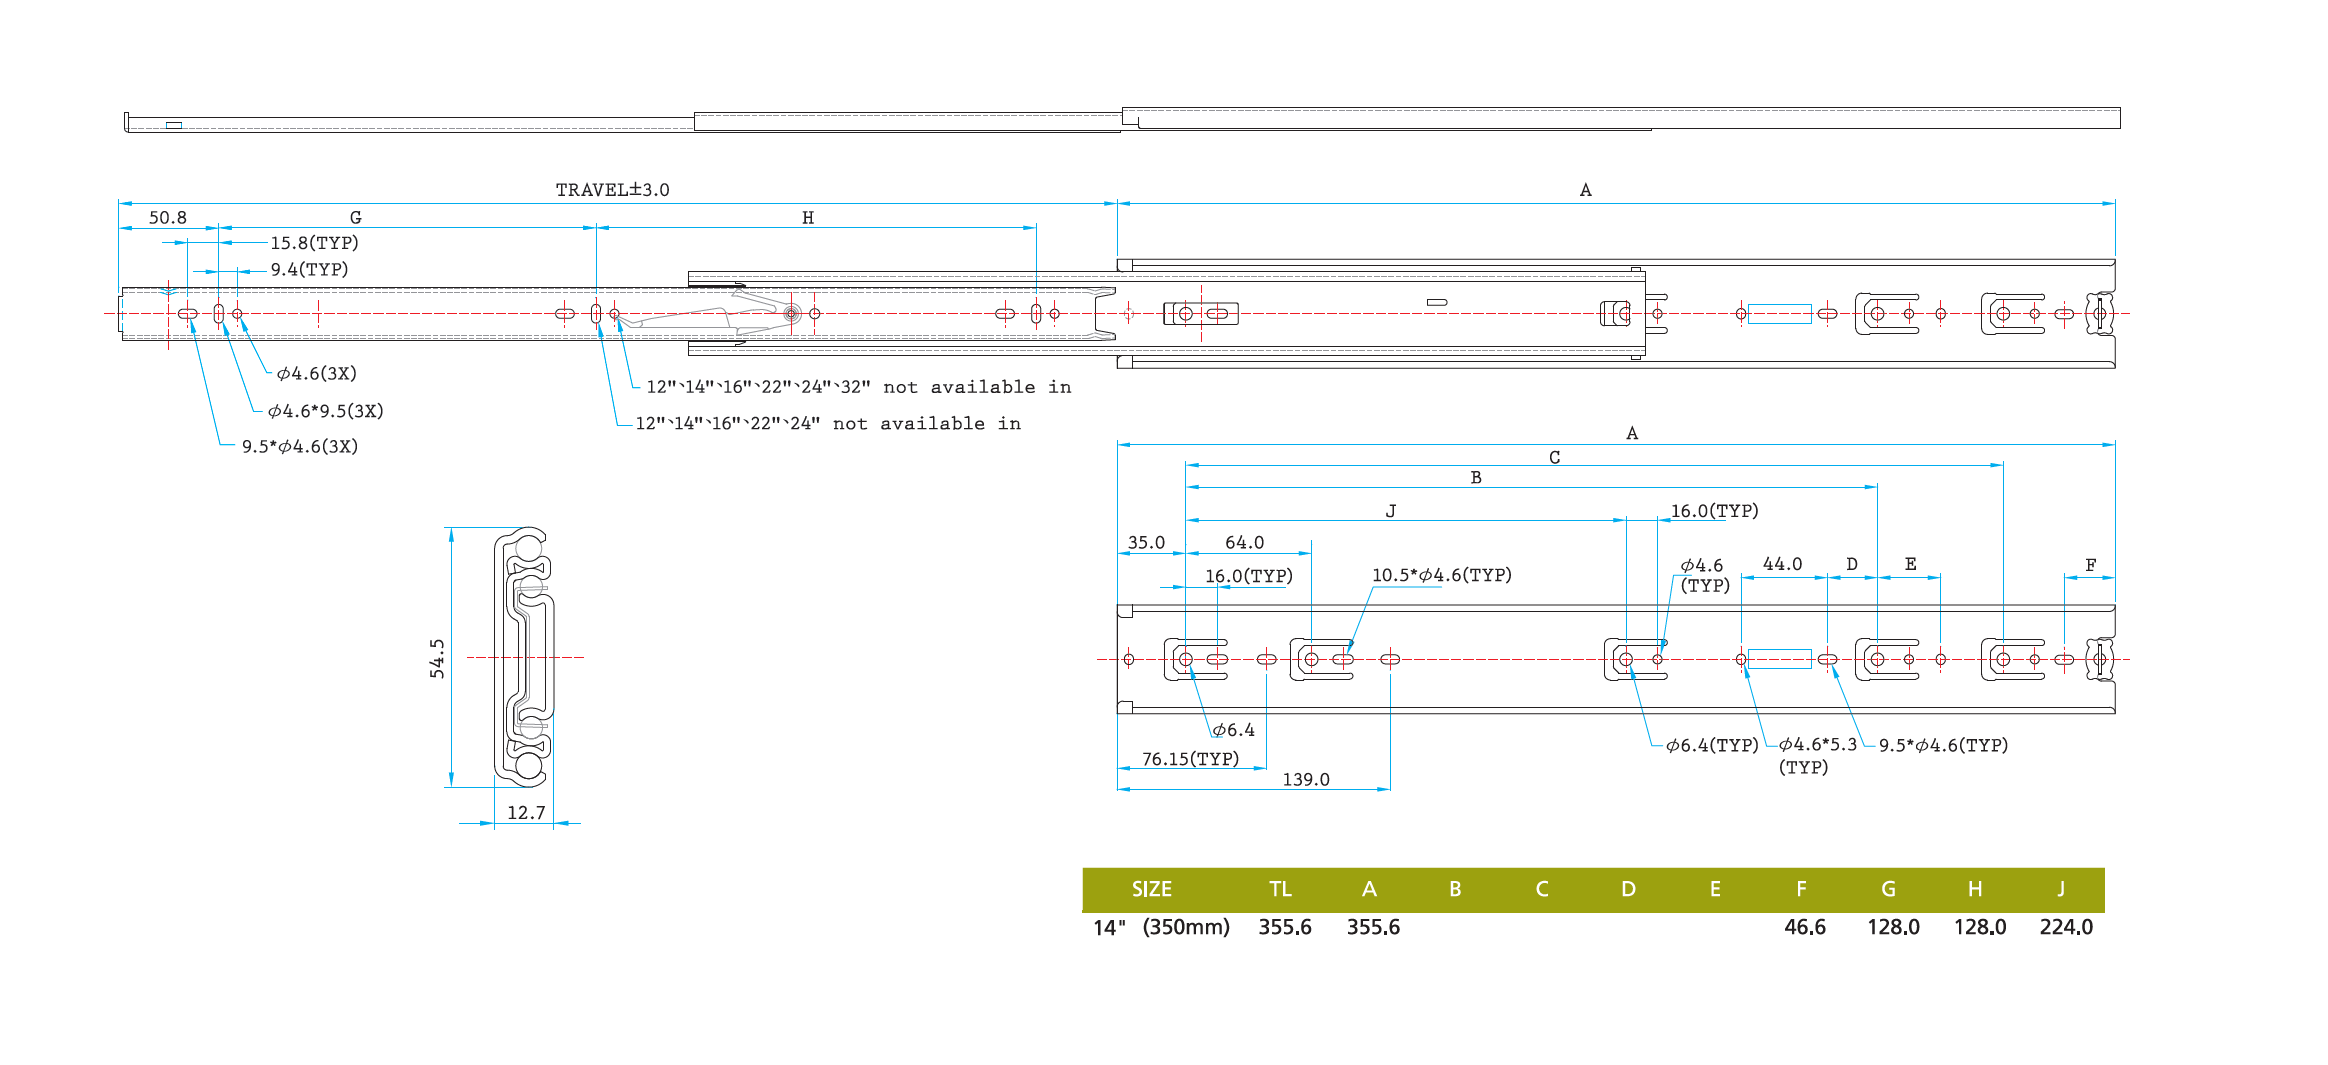The image size is (2328, 1065).
Task: Select the 139.0 dimension label
Action: pyautogui.click(x=1306, y=780)
